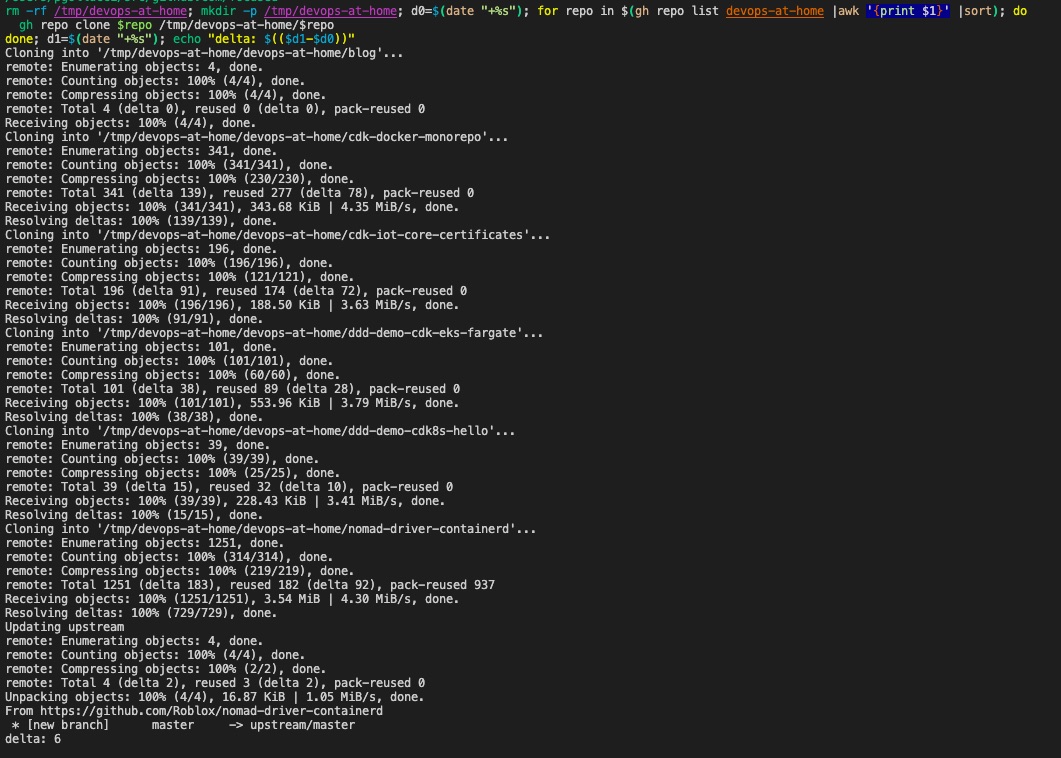Screen dimensions: 1061x758
Task: Click 'Receiving objects' line showing 343.68 KiB
Action: (232, 207)
